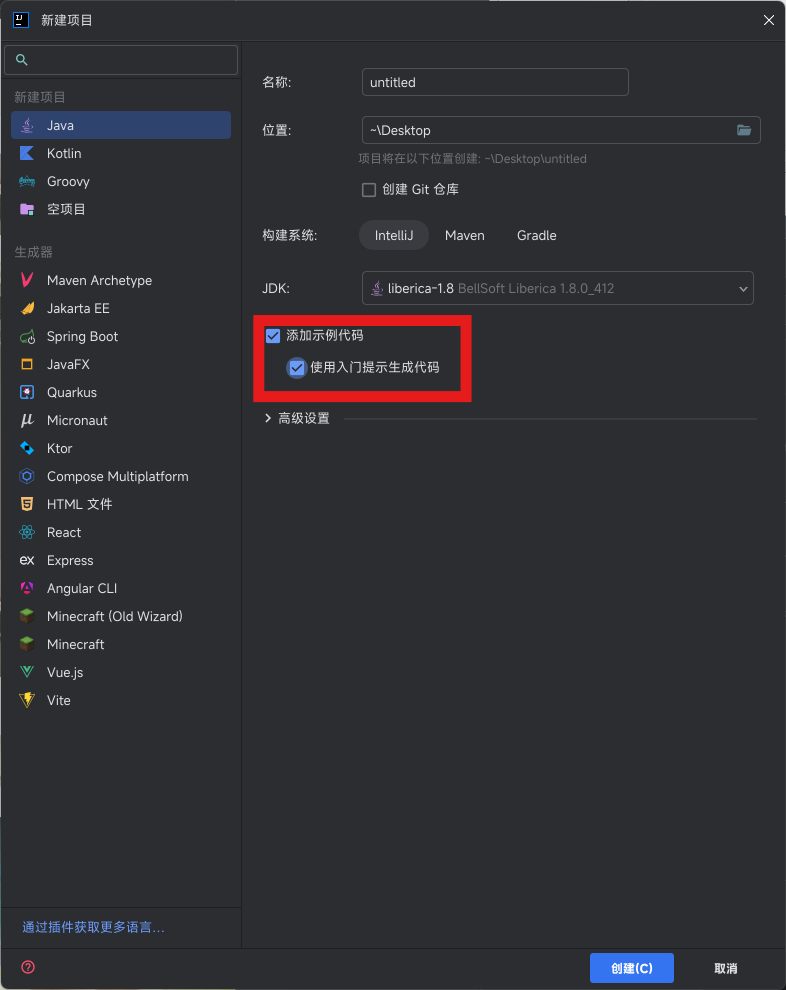Uncheck the 添加示例代码 checkbox

click(273, 335)
